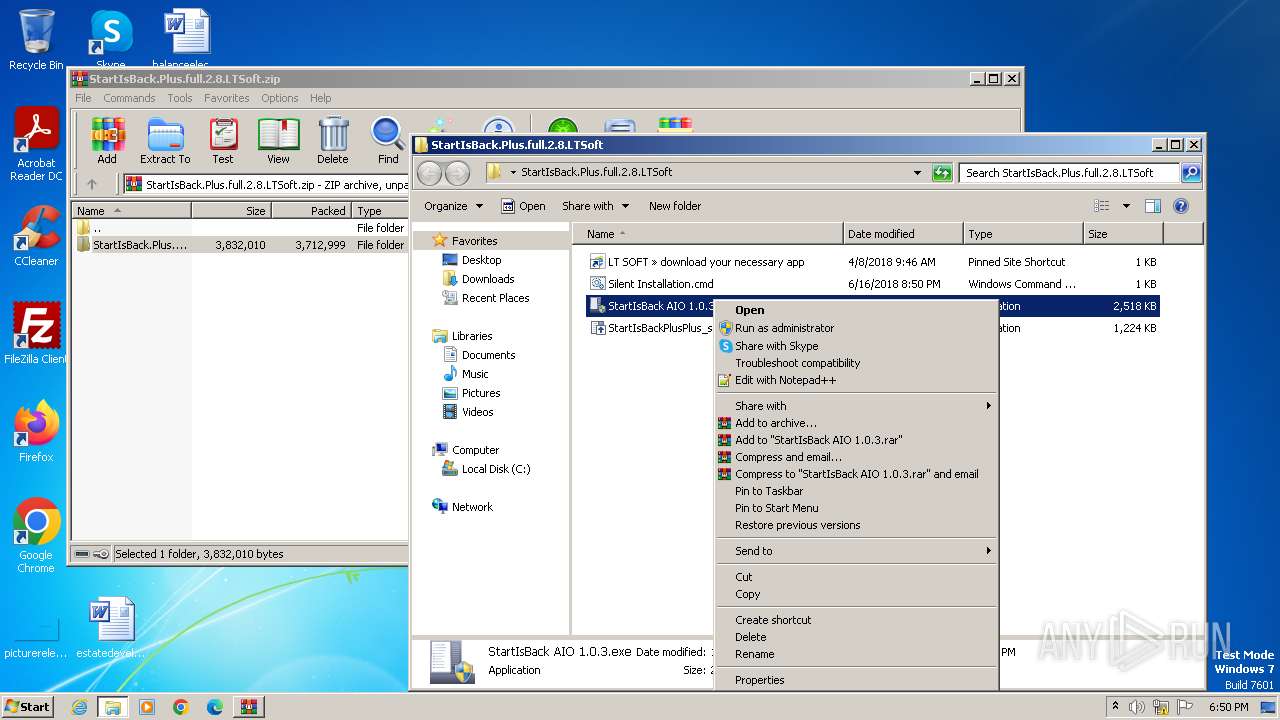This screenshot has width=1280, height=720.
Task: Click the taskbar clock showing 6:50 PM
Action: (x=1228, y=707)
